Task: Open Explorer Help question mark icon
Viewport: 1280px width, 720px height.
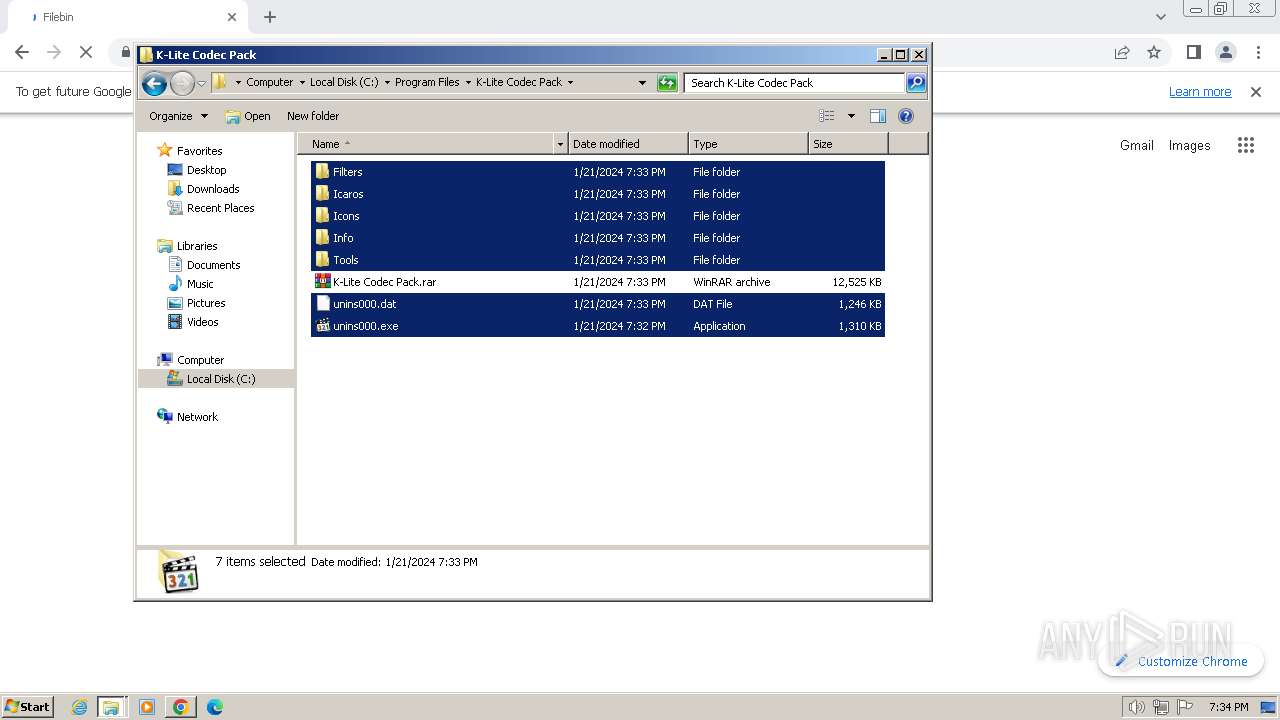Action: point(906,116)
